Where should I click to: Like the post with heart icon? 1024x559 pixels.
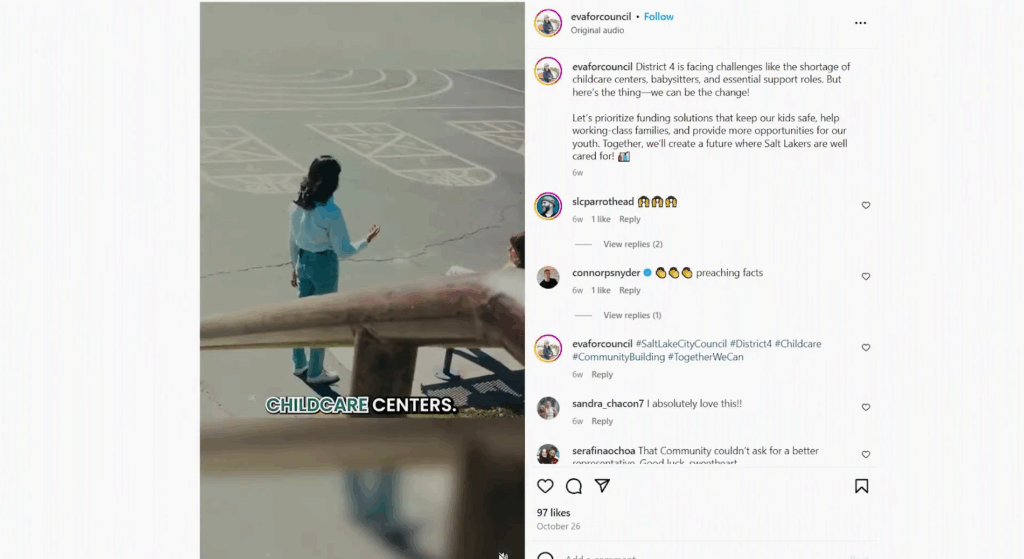(545, 486)
